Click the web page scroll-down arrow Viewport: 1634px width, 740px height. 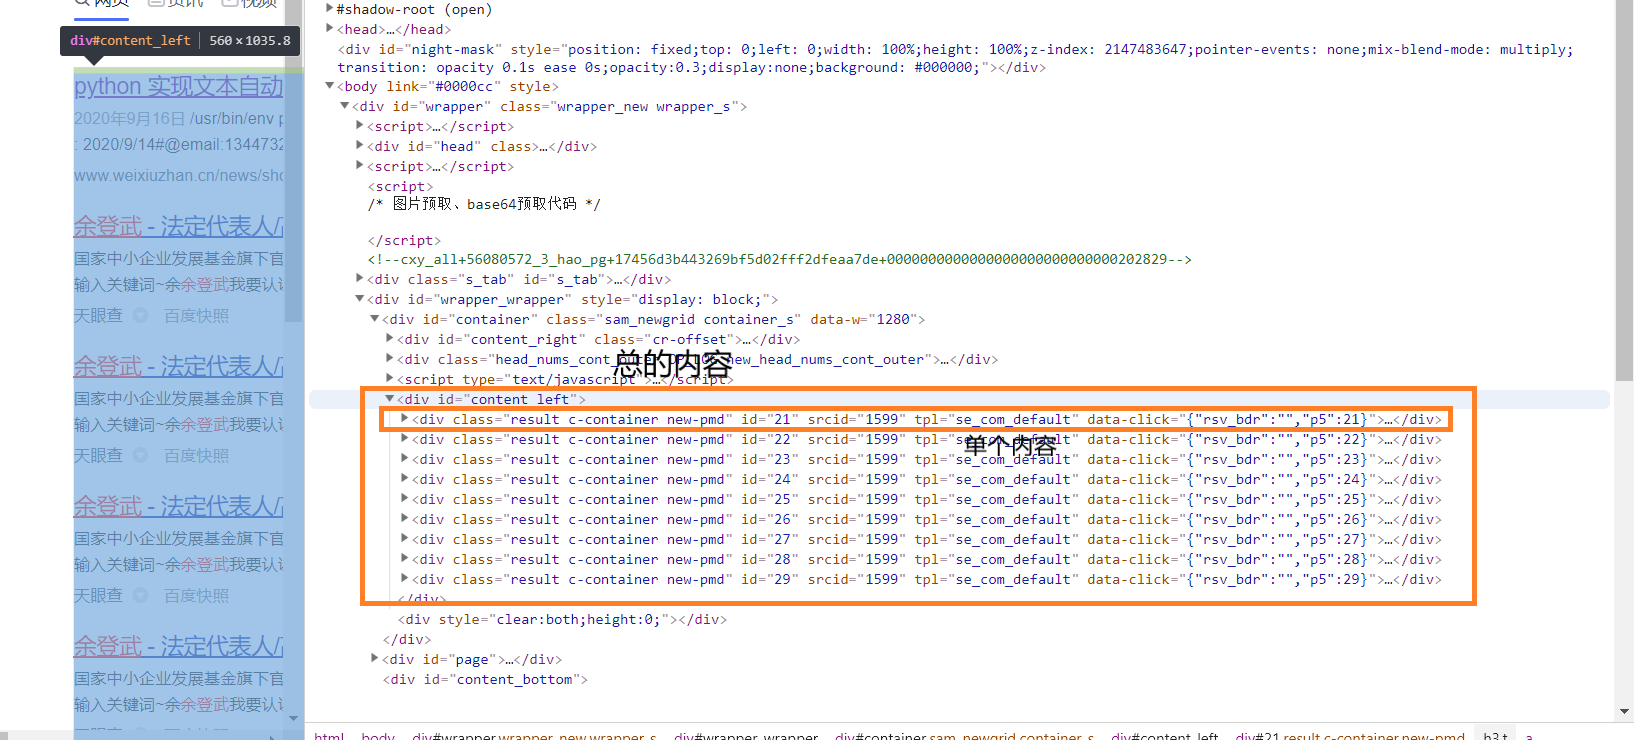point(293,717)
